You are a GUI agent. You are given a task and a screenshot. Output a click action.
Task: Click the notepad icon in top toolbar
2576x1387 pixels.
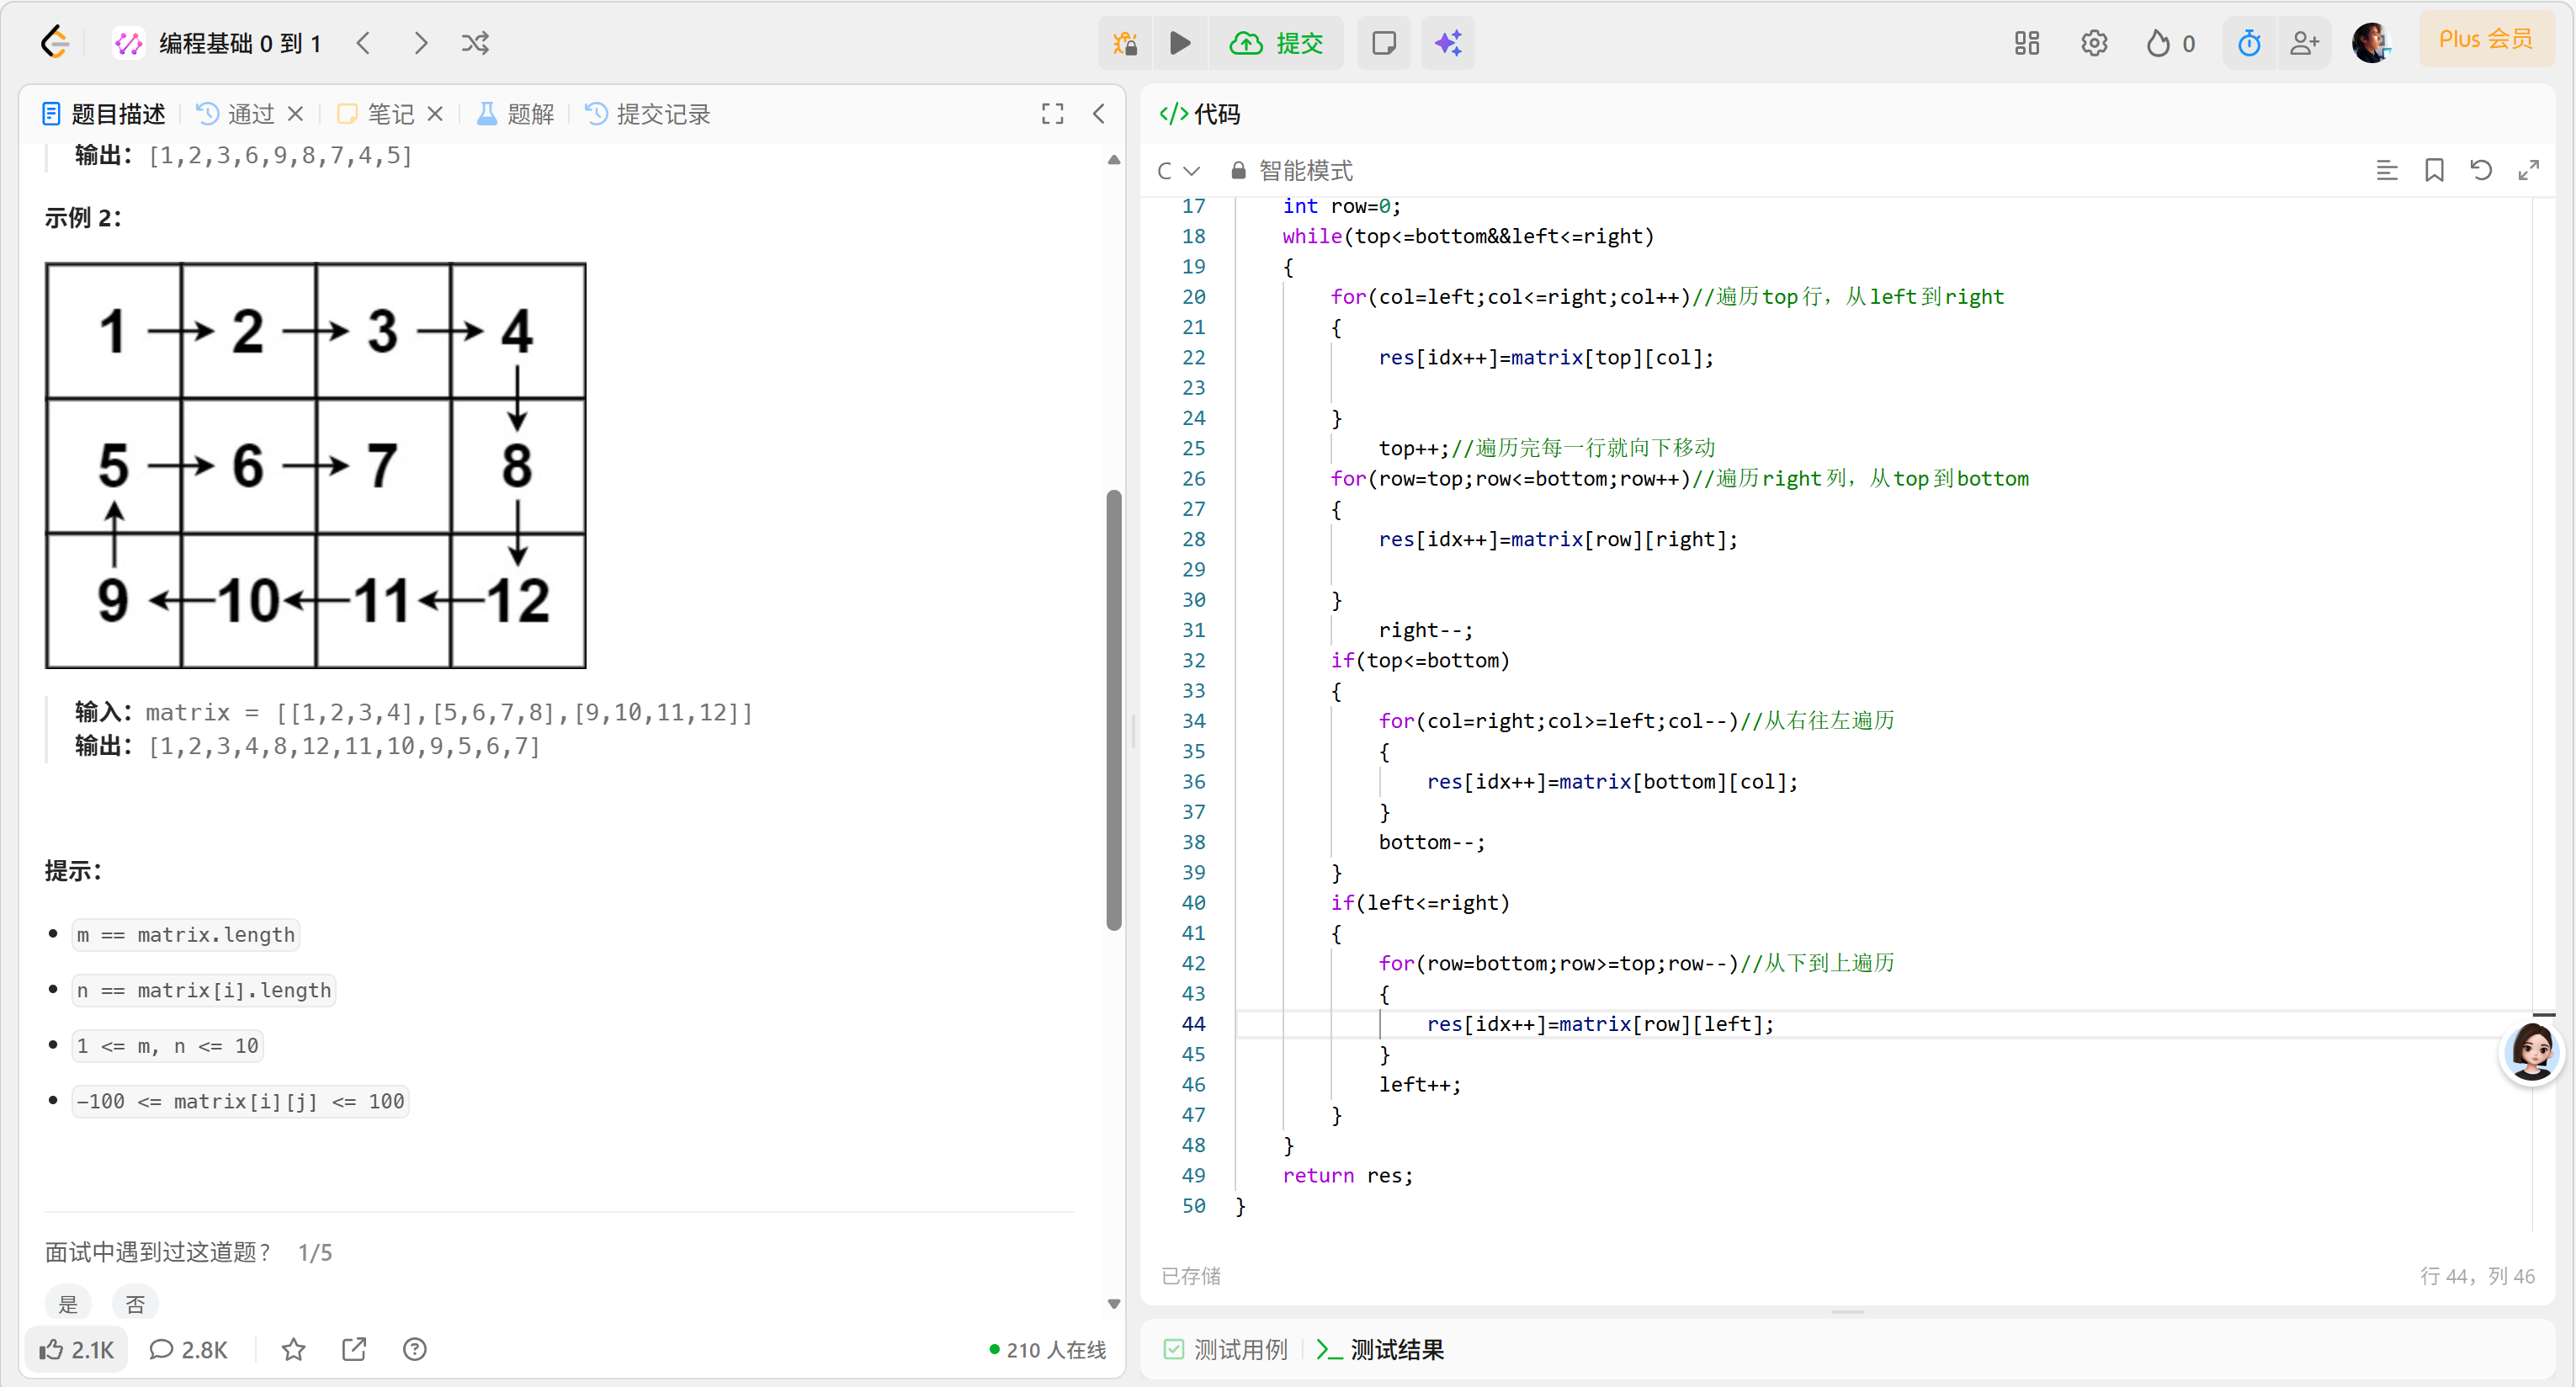point(1384,43)
